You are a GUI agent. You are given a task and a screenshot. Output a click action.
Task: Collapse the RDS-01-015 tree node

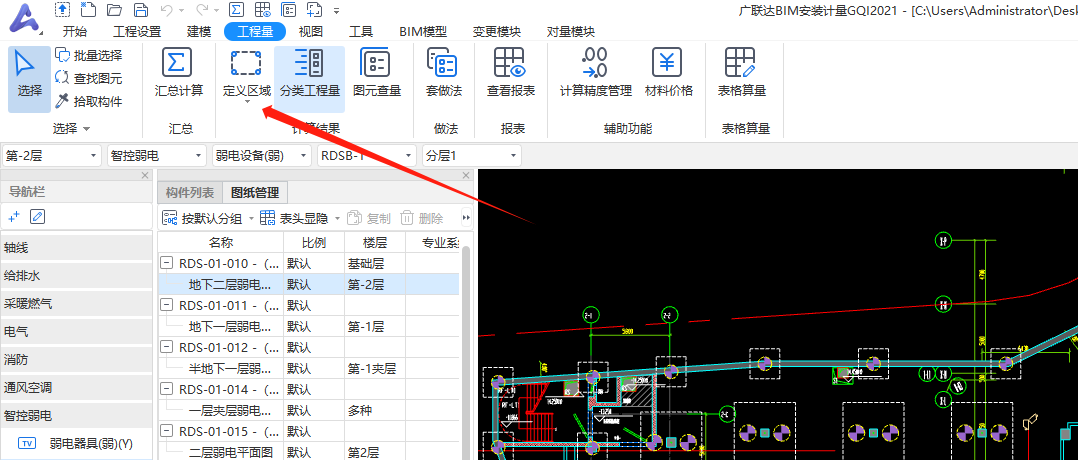point(166,431)
